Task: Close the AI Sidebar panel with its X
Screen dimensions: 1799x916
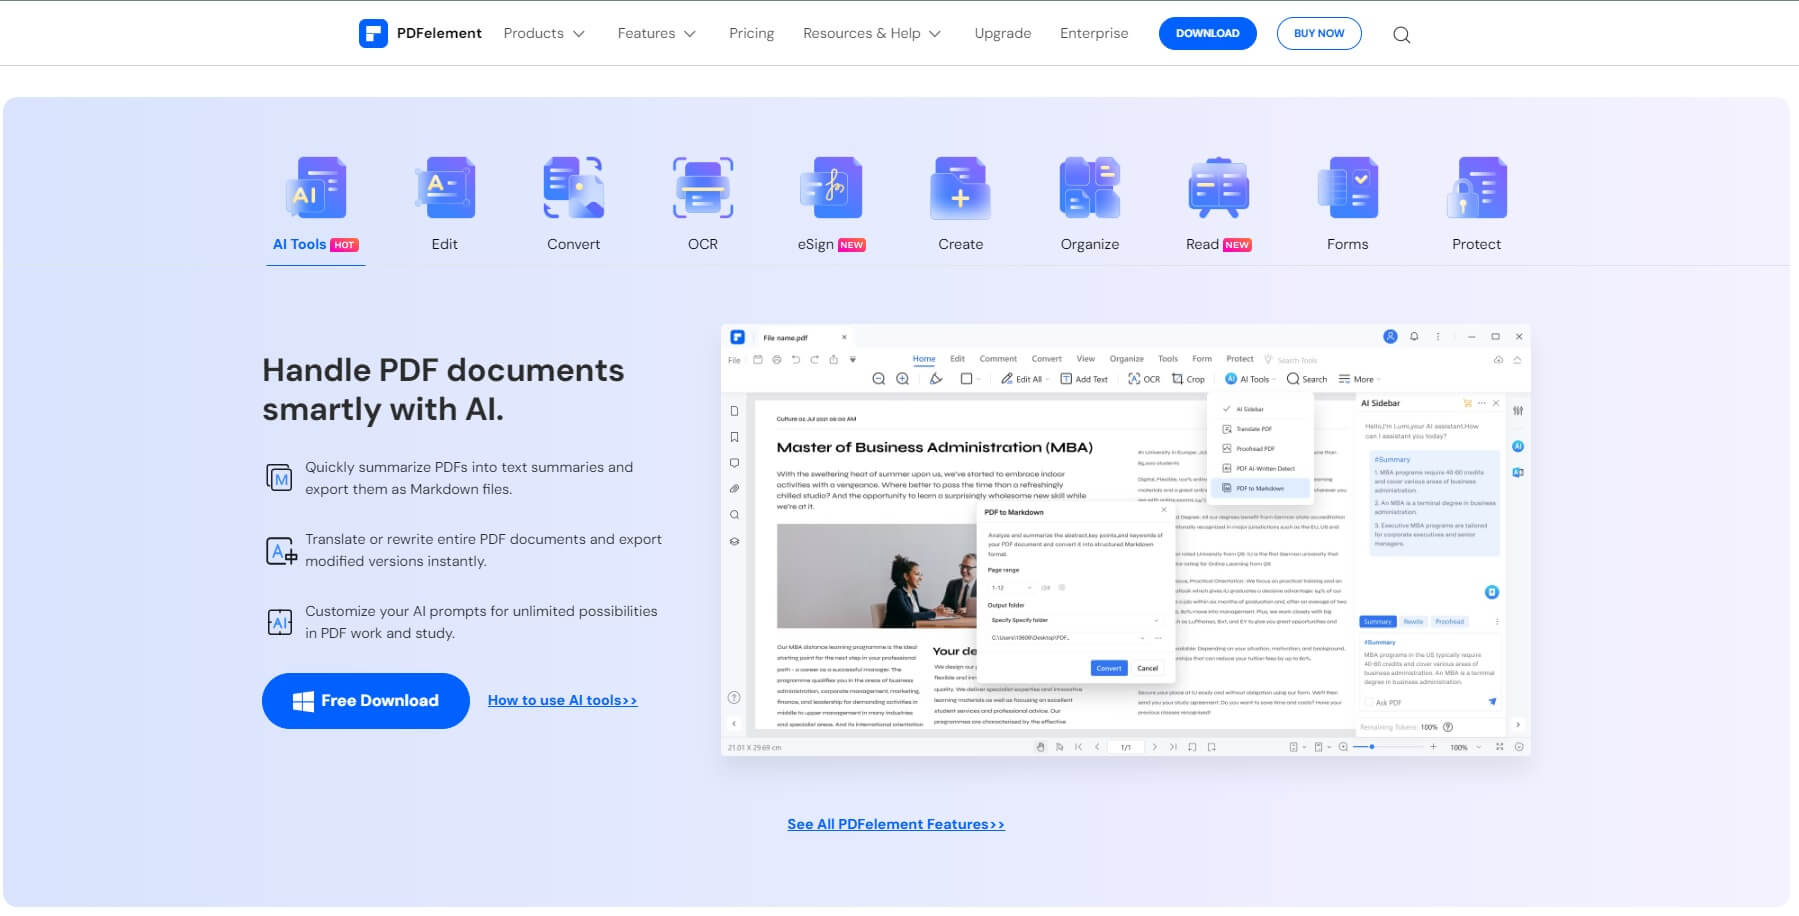Action: (1496, 403)
